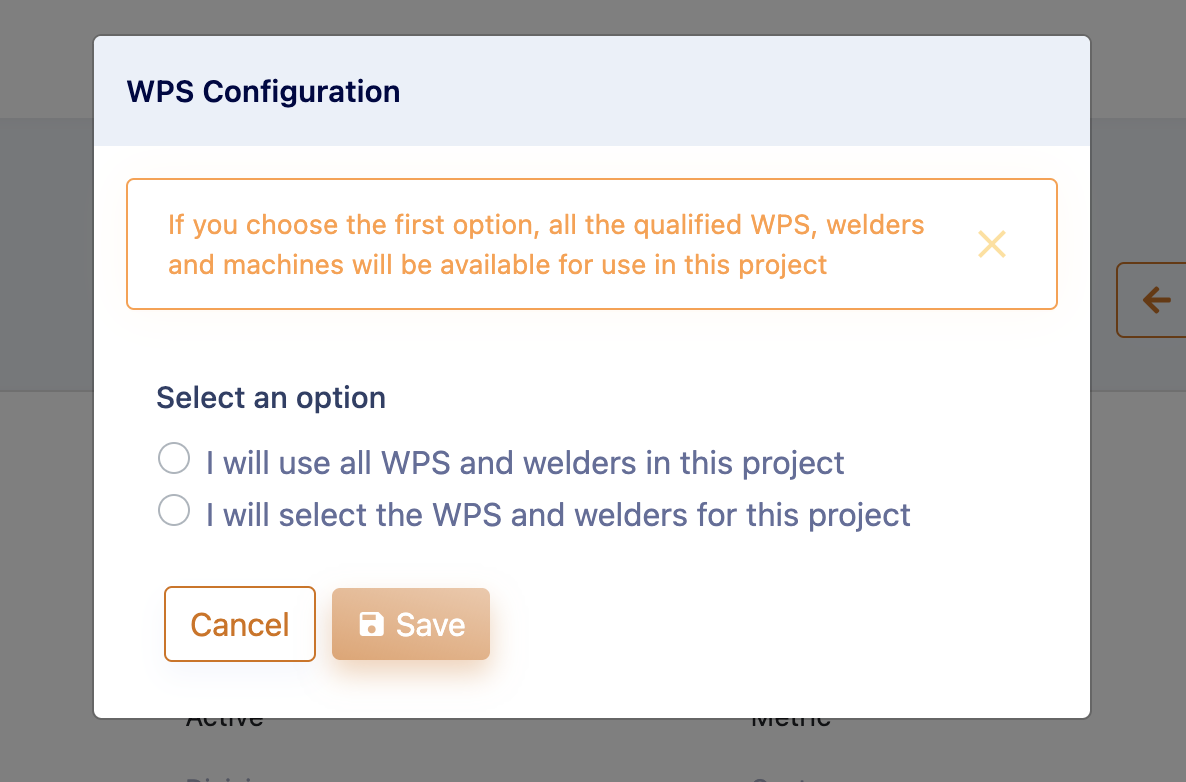Screen dimensions: 1186x782
Task: Click the word 'Save' on the orange button
Action: pos(430,625)
